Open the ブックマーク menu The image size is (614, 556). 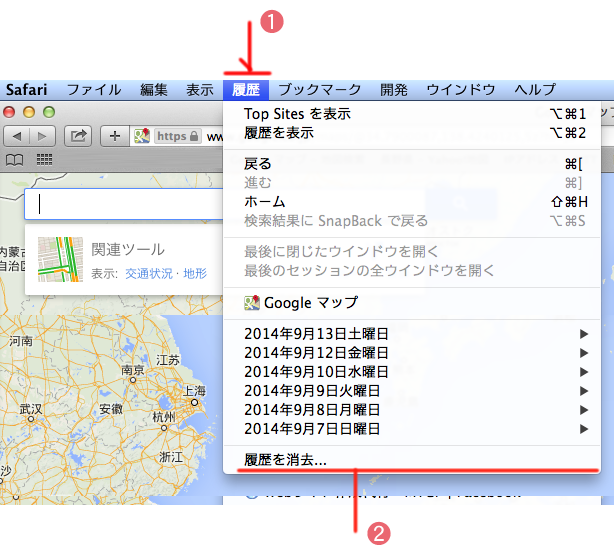click(x=320, y=90)
